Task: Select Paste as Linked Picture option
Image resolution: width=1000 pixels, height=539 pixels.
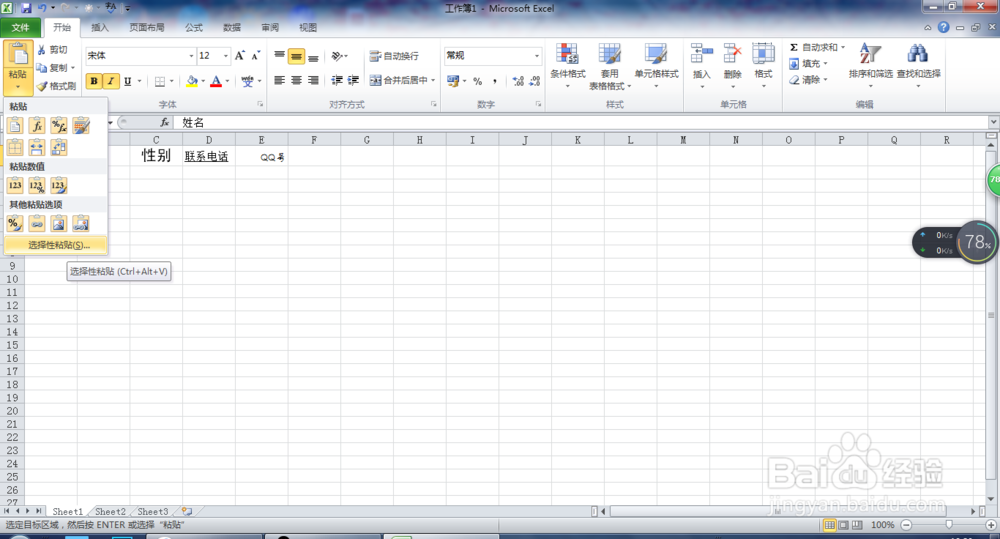Action: pyautogui.click(x=81, y=223)
